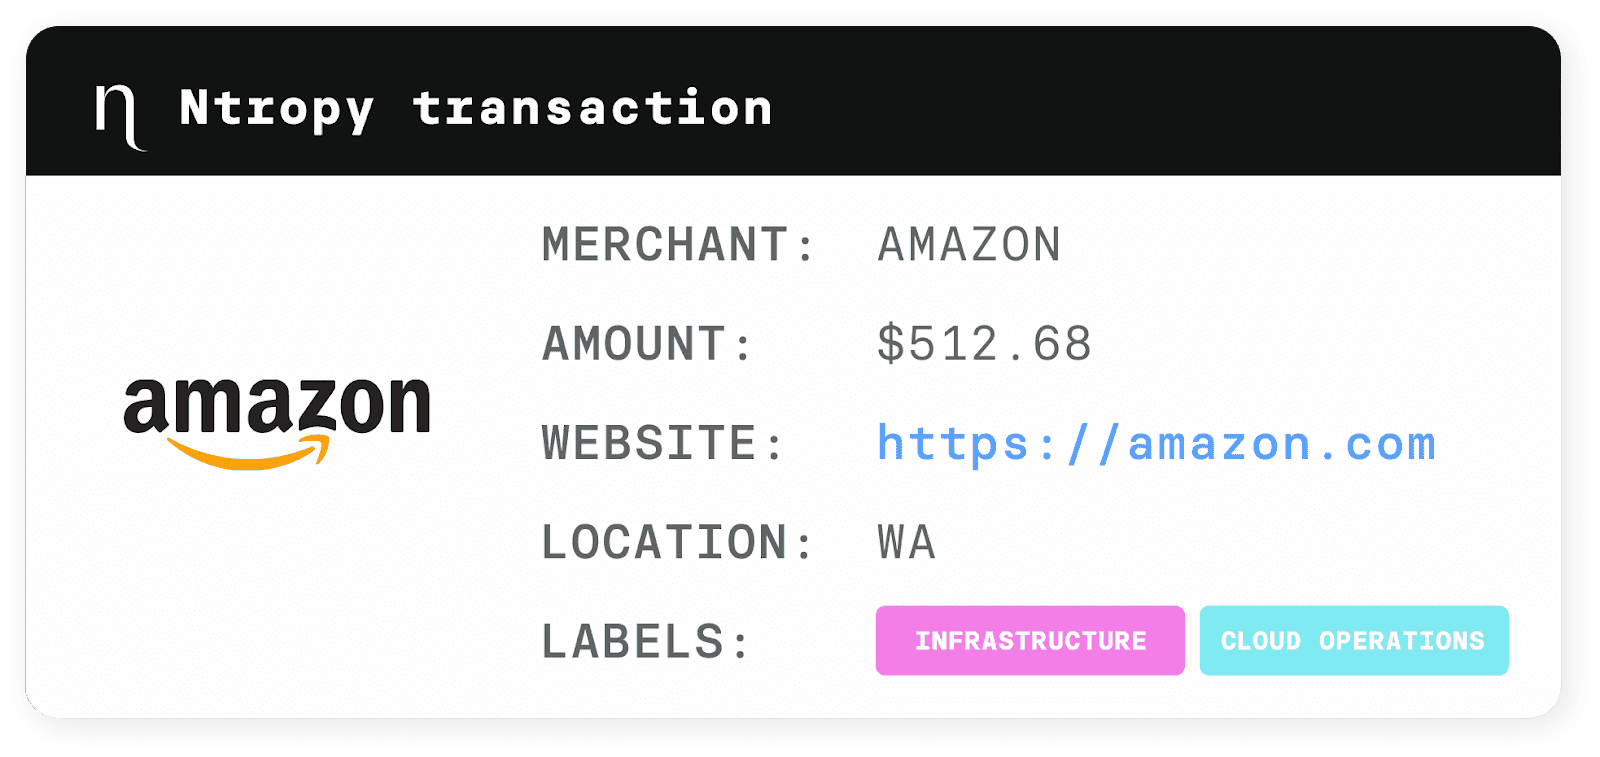Click the LOCATION field label
1600x757 pixels.
679,542
